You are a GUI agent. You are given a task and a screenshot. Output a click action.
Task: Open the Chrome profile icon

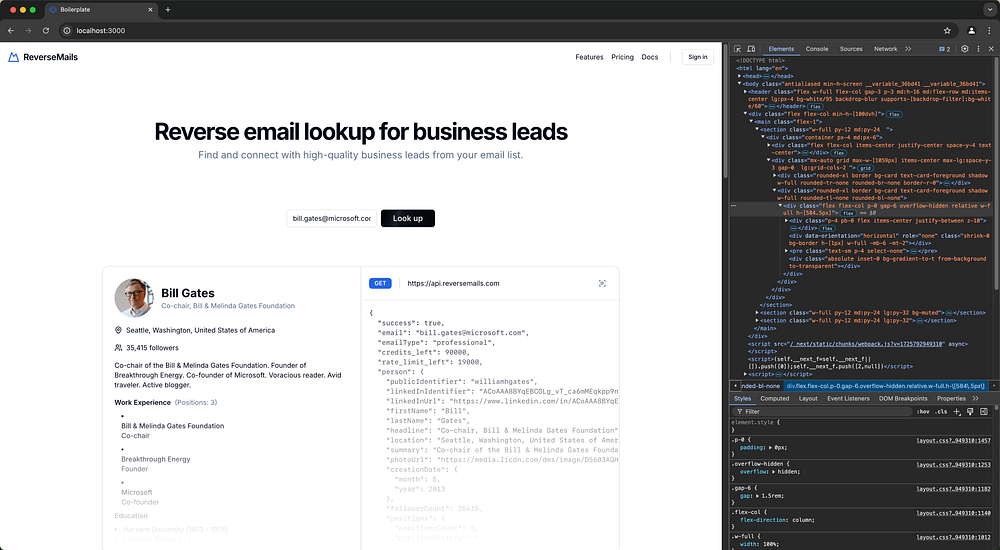971,30
